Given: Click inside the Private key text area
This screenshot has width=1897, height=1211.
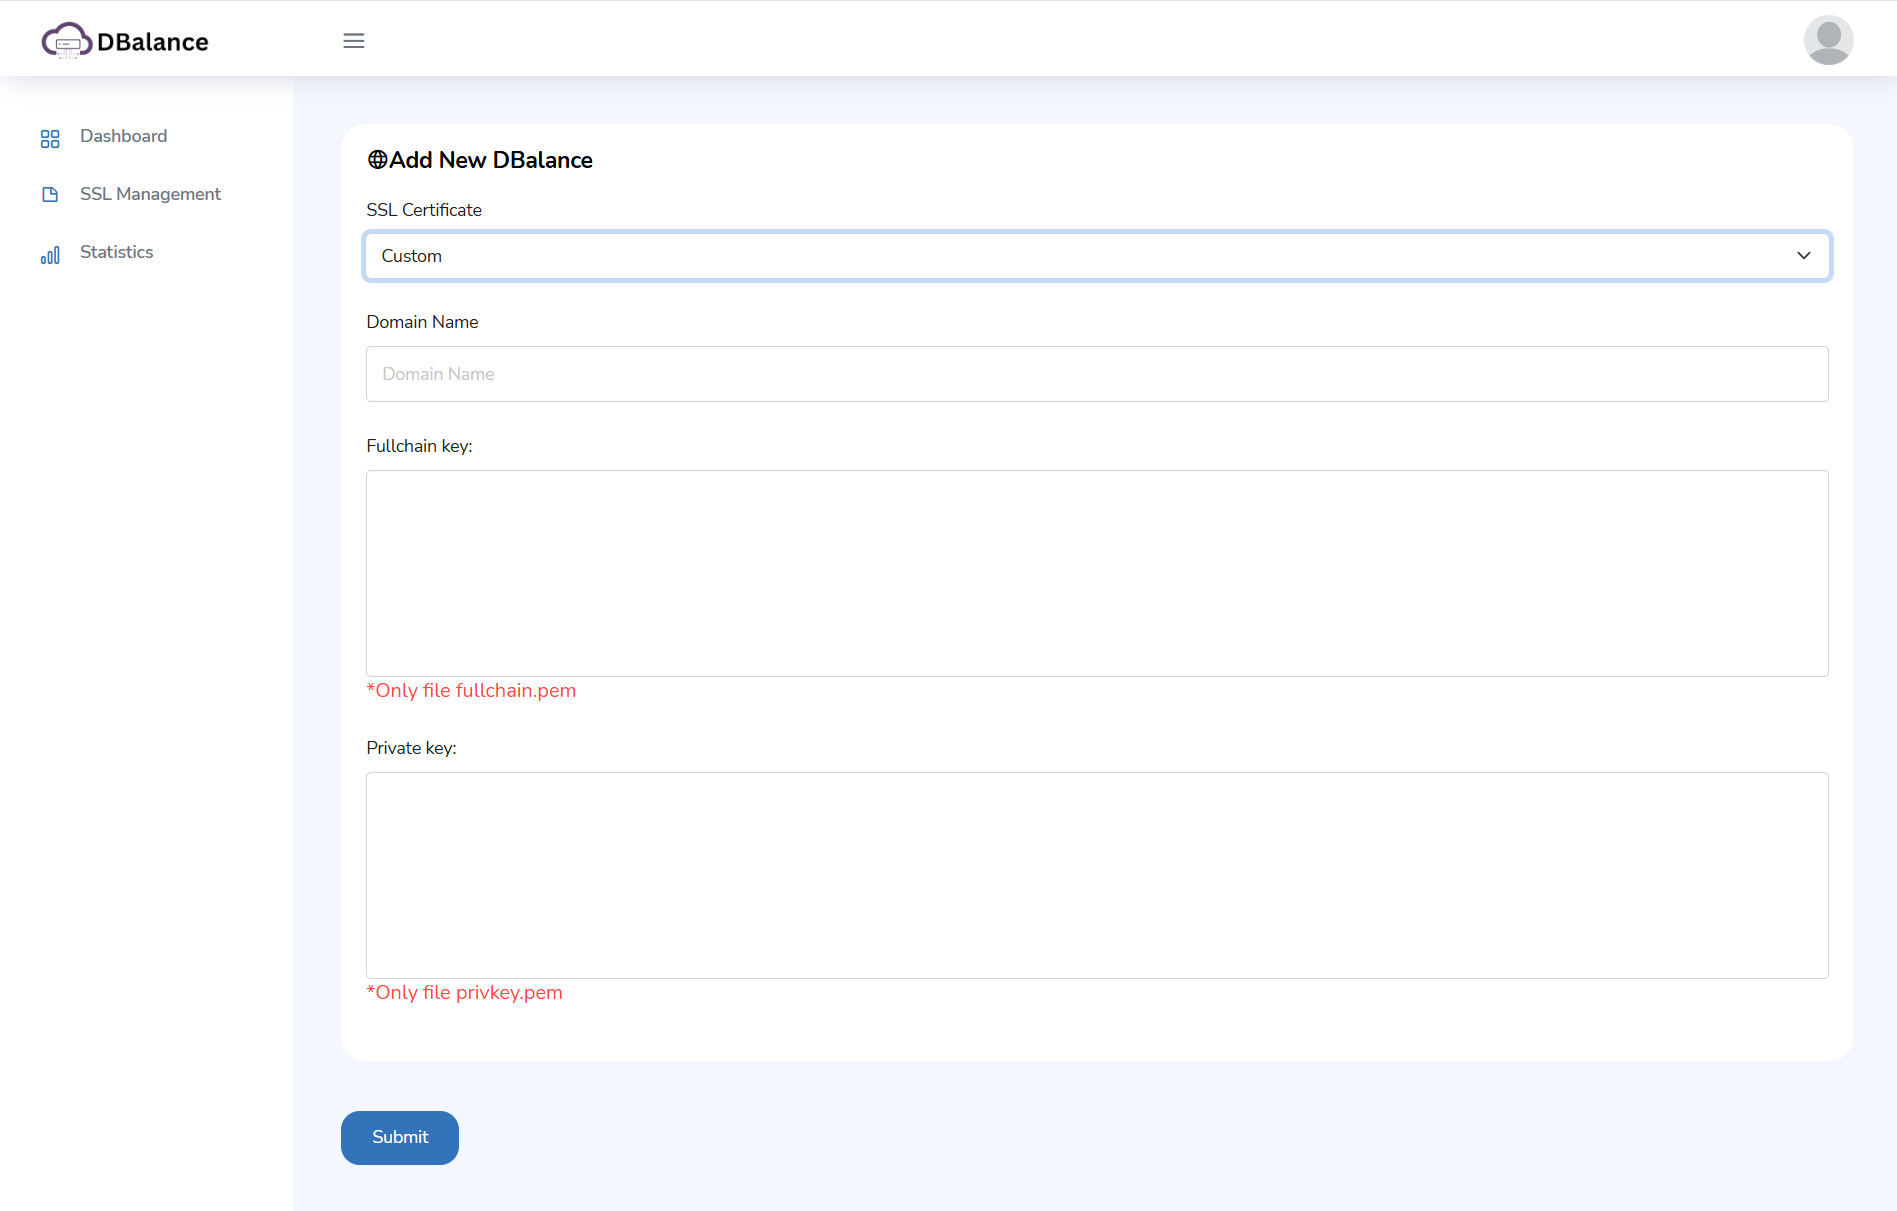Looking at the screenshot, I should (x=1096, y=875).
